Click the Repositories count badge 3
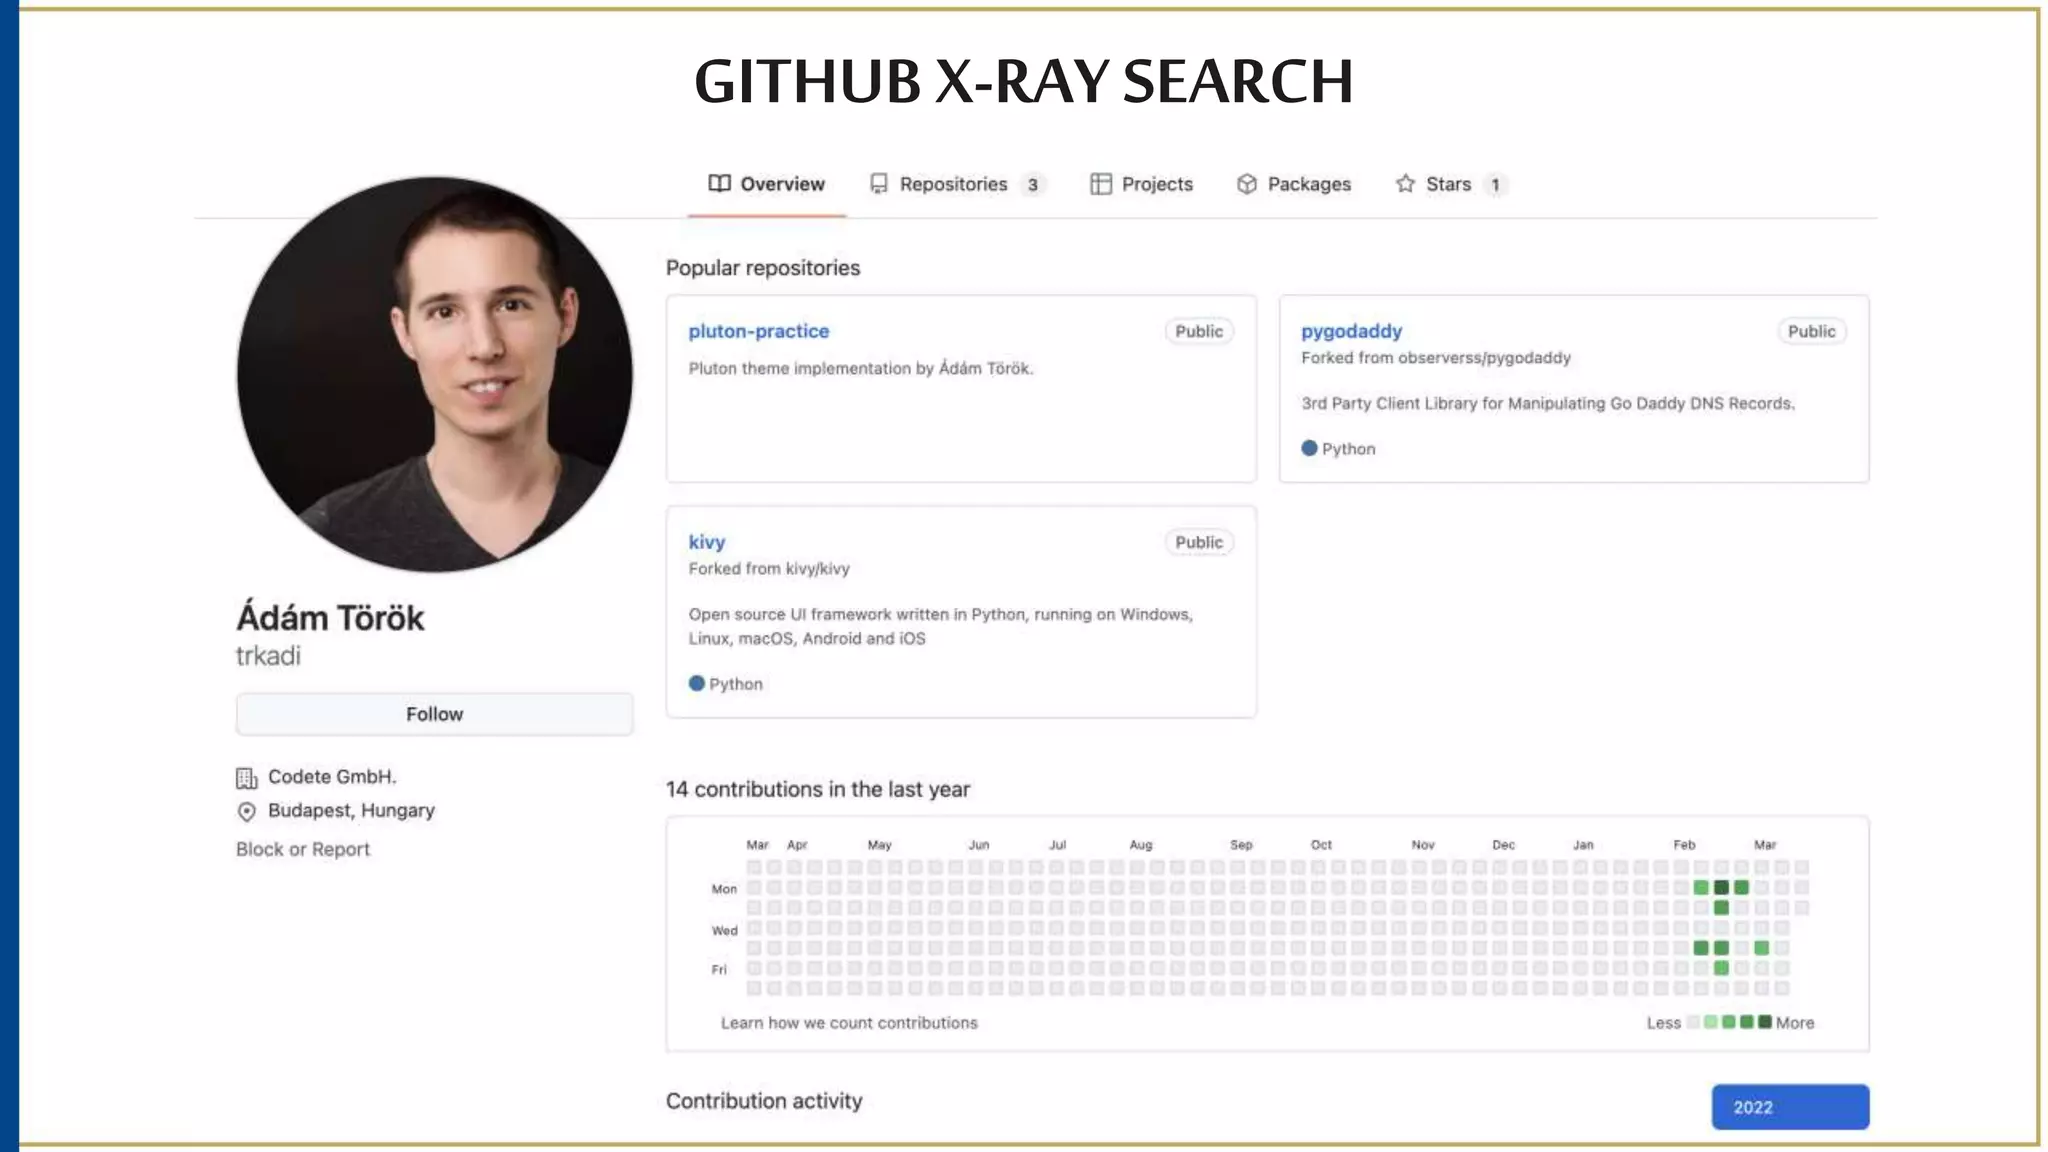This screenshot has width=2048, height=1152. tap(1033, 185)
